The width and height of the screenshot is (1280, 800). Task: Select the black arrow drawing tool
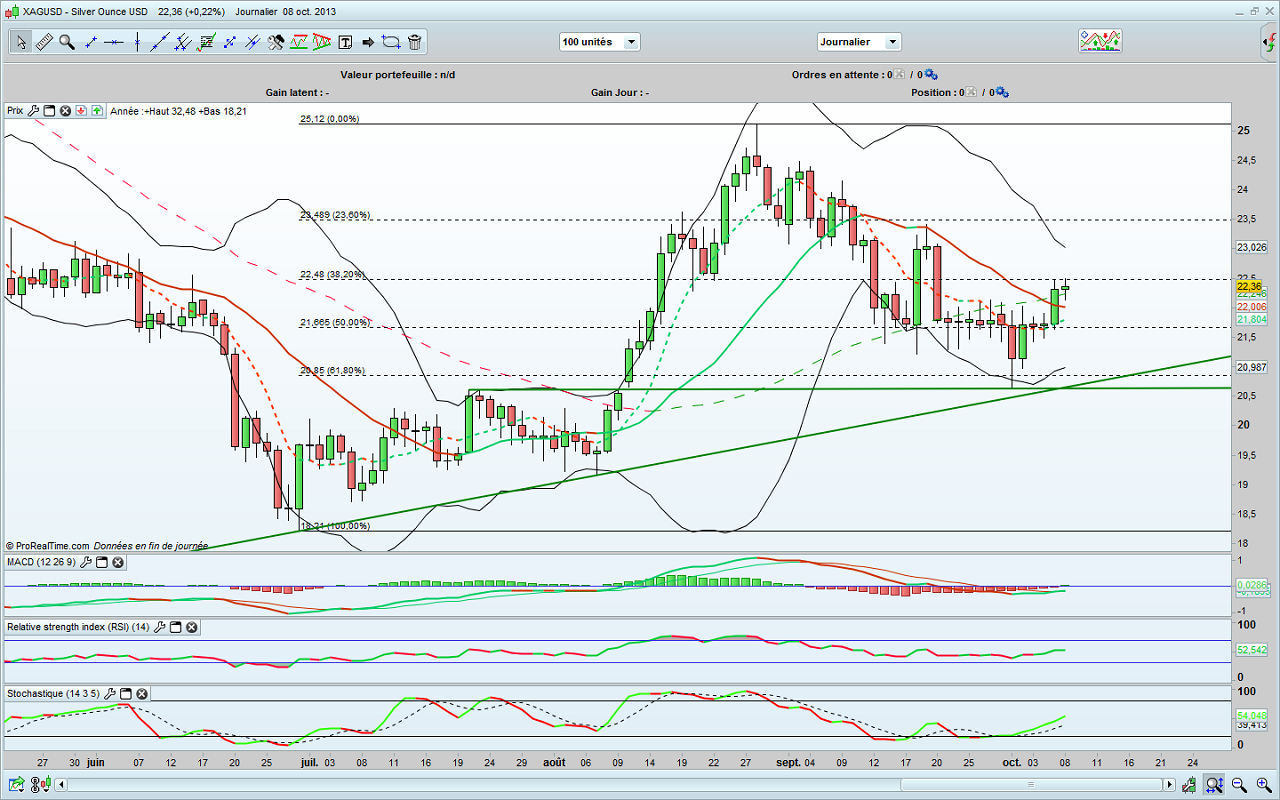click(x=367, y=42)
